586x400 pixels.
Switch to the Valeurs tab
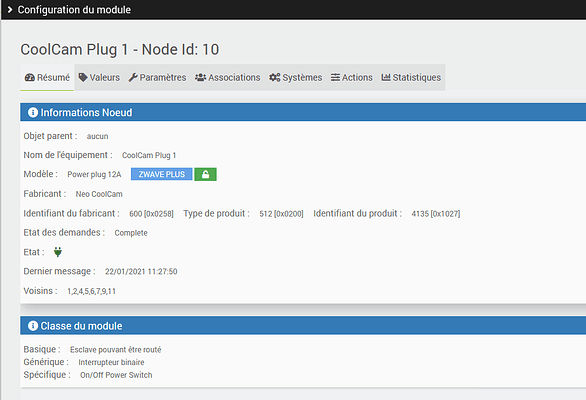click(99, 77)
